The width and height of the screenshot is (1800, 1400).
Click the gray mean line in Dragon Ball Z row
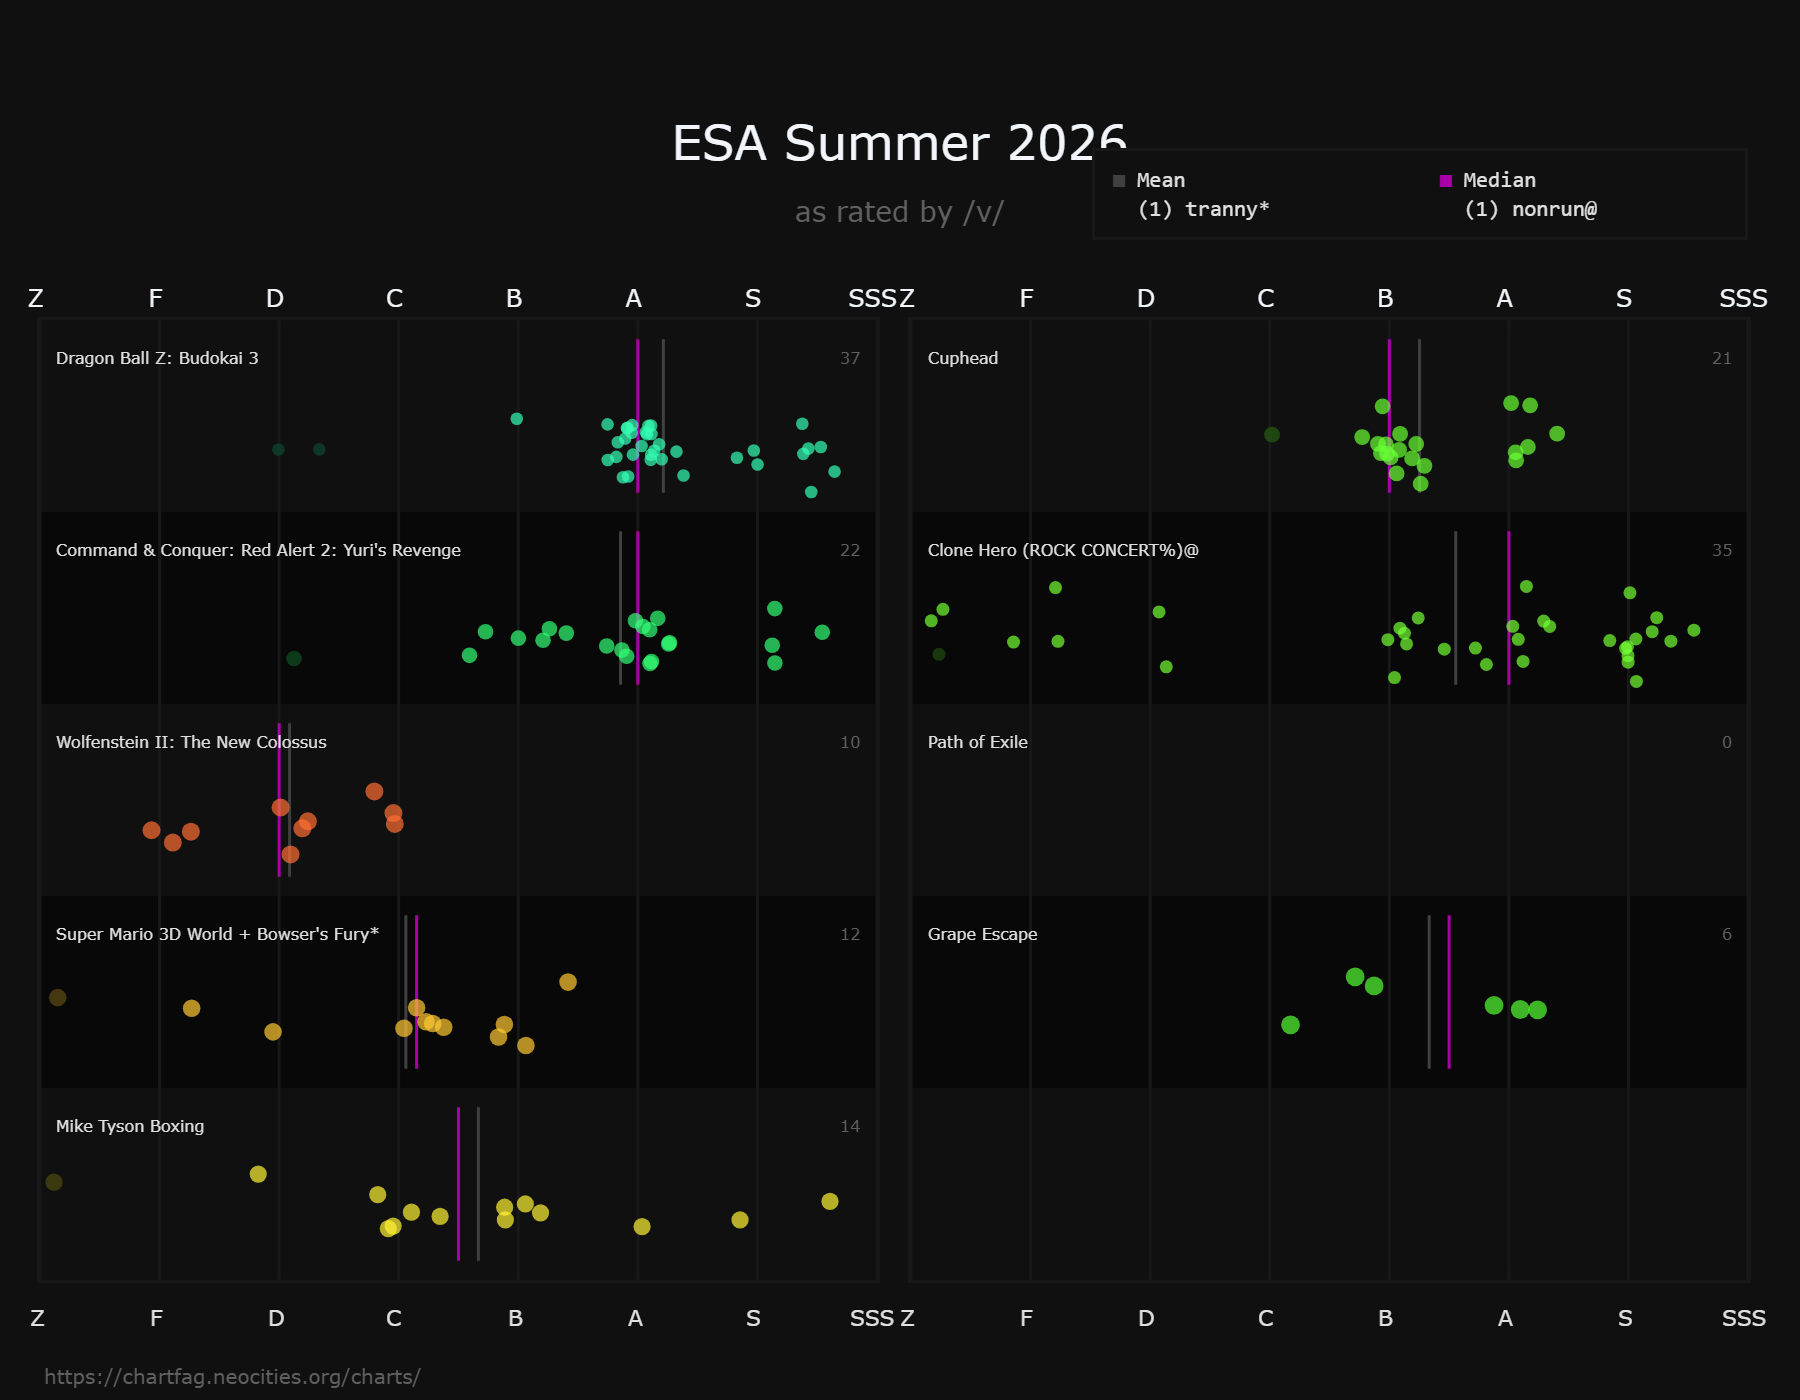coord(663,416)
